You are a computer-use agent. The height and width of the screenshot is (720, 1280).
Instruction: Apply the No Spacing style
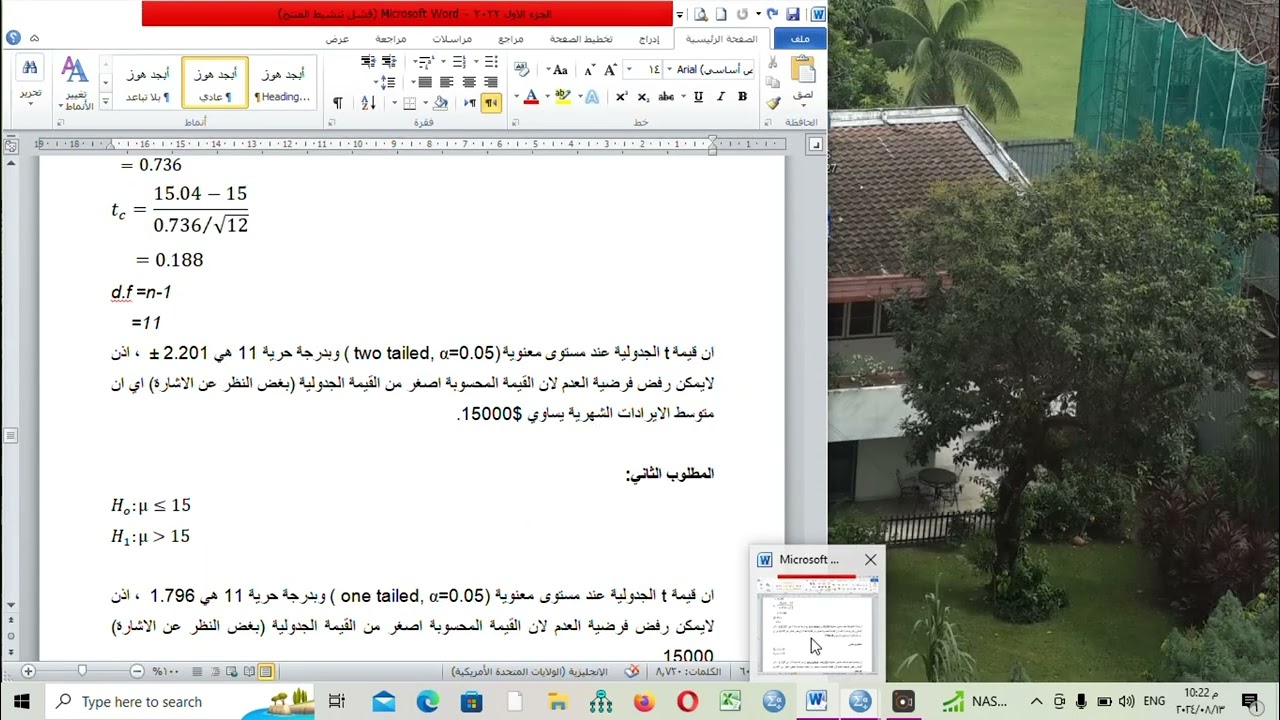coord(147,83)
